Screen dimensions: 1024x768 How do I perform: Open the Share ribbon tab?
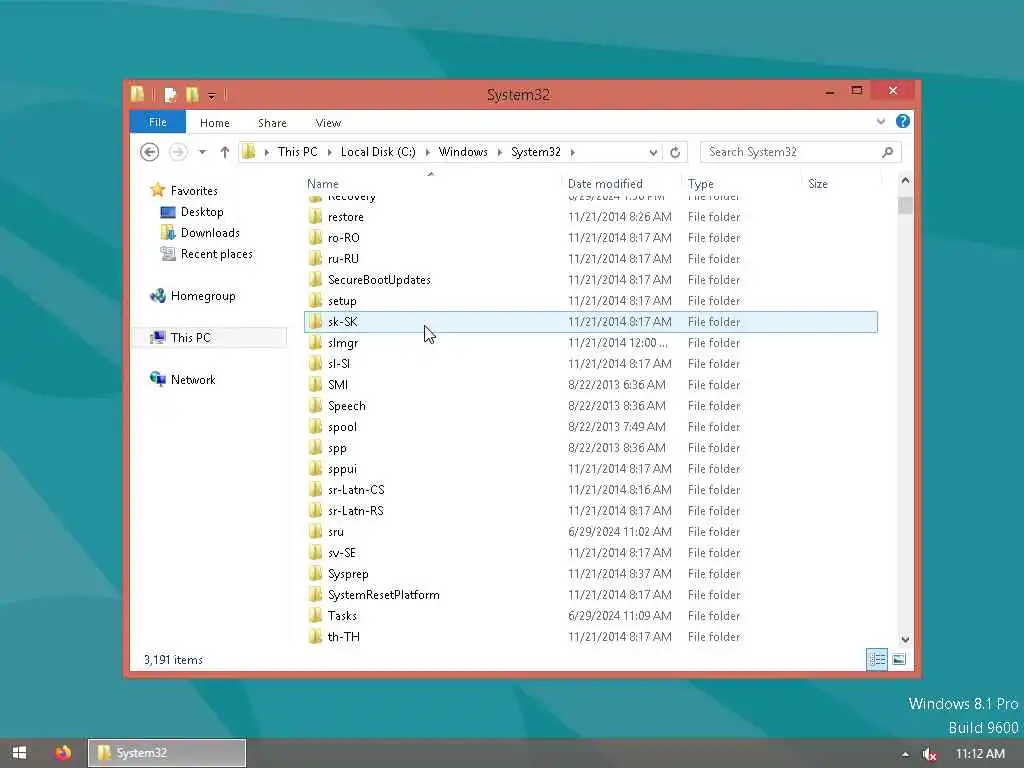[272, 123]
